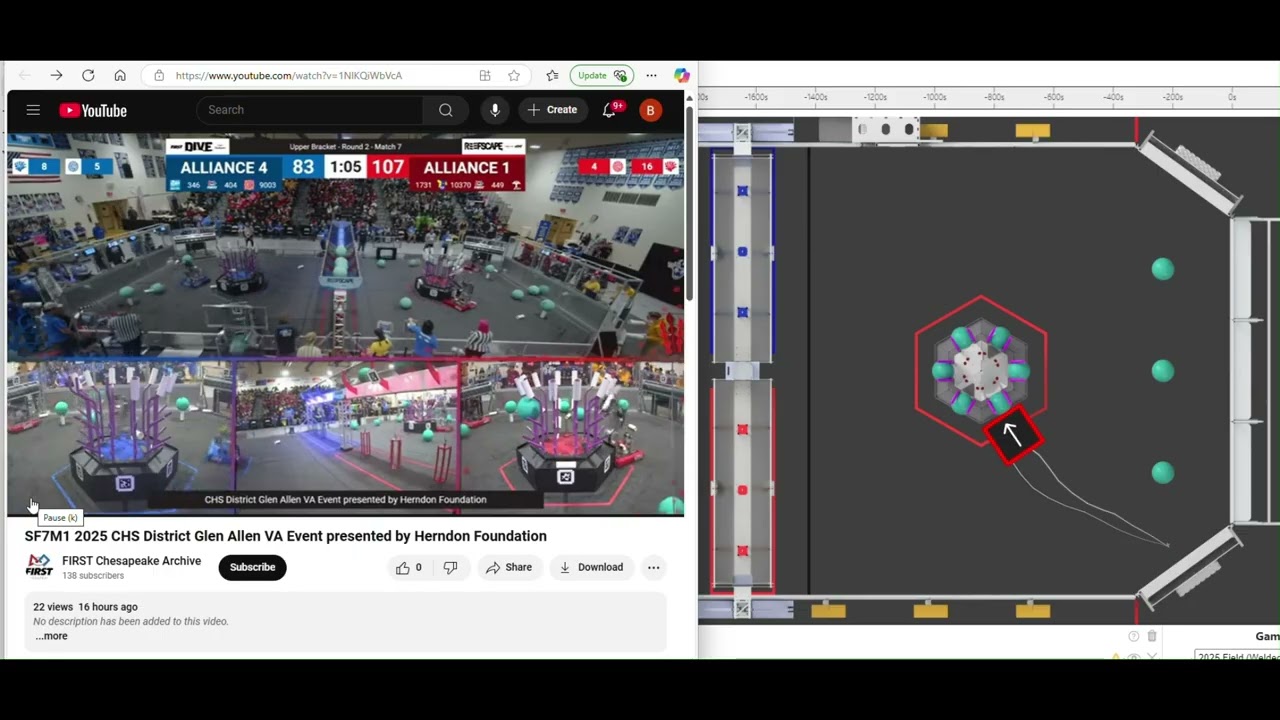Share the video
This screenshot has width=1280, height=720.
(509, 567)
